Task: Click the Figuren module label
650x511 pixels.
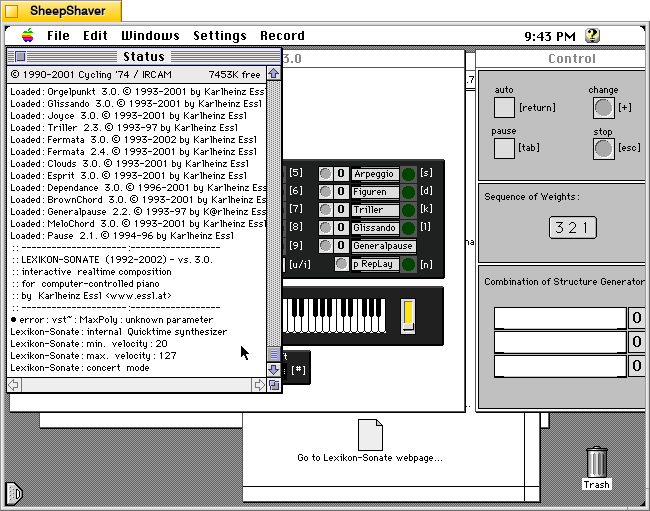Action: 375,192
